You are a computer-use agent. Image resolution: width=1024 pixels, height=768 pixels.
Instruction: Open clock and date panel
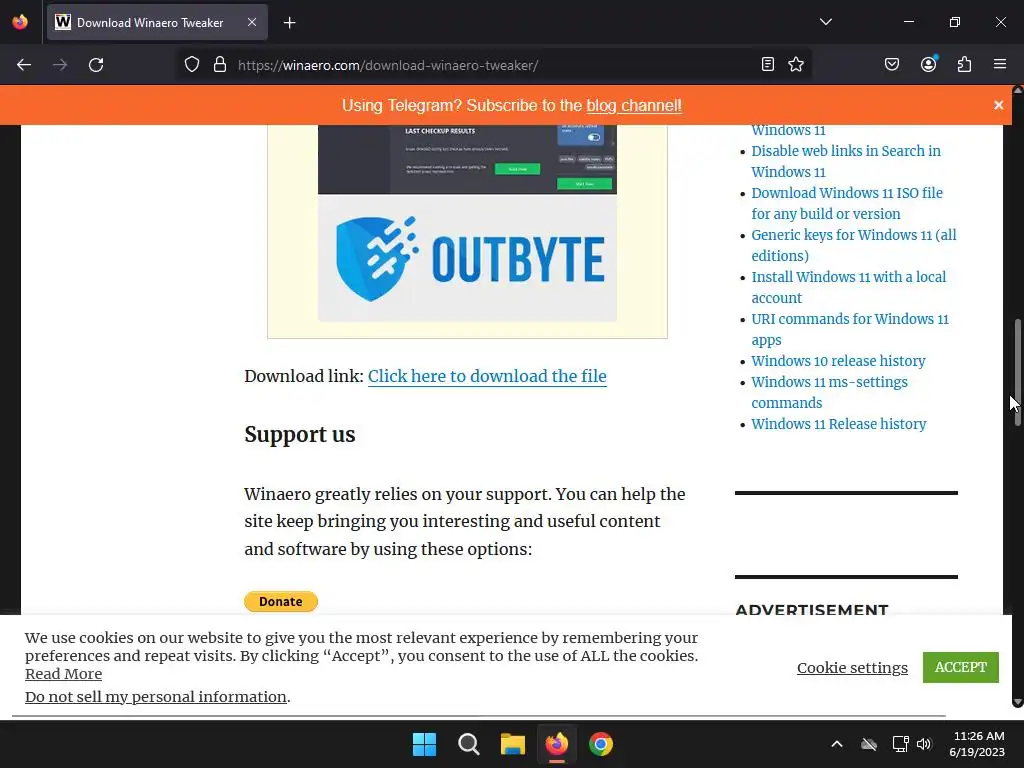pyautogui.click(x=977, y=744)
